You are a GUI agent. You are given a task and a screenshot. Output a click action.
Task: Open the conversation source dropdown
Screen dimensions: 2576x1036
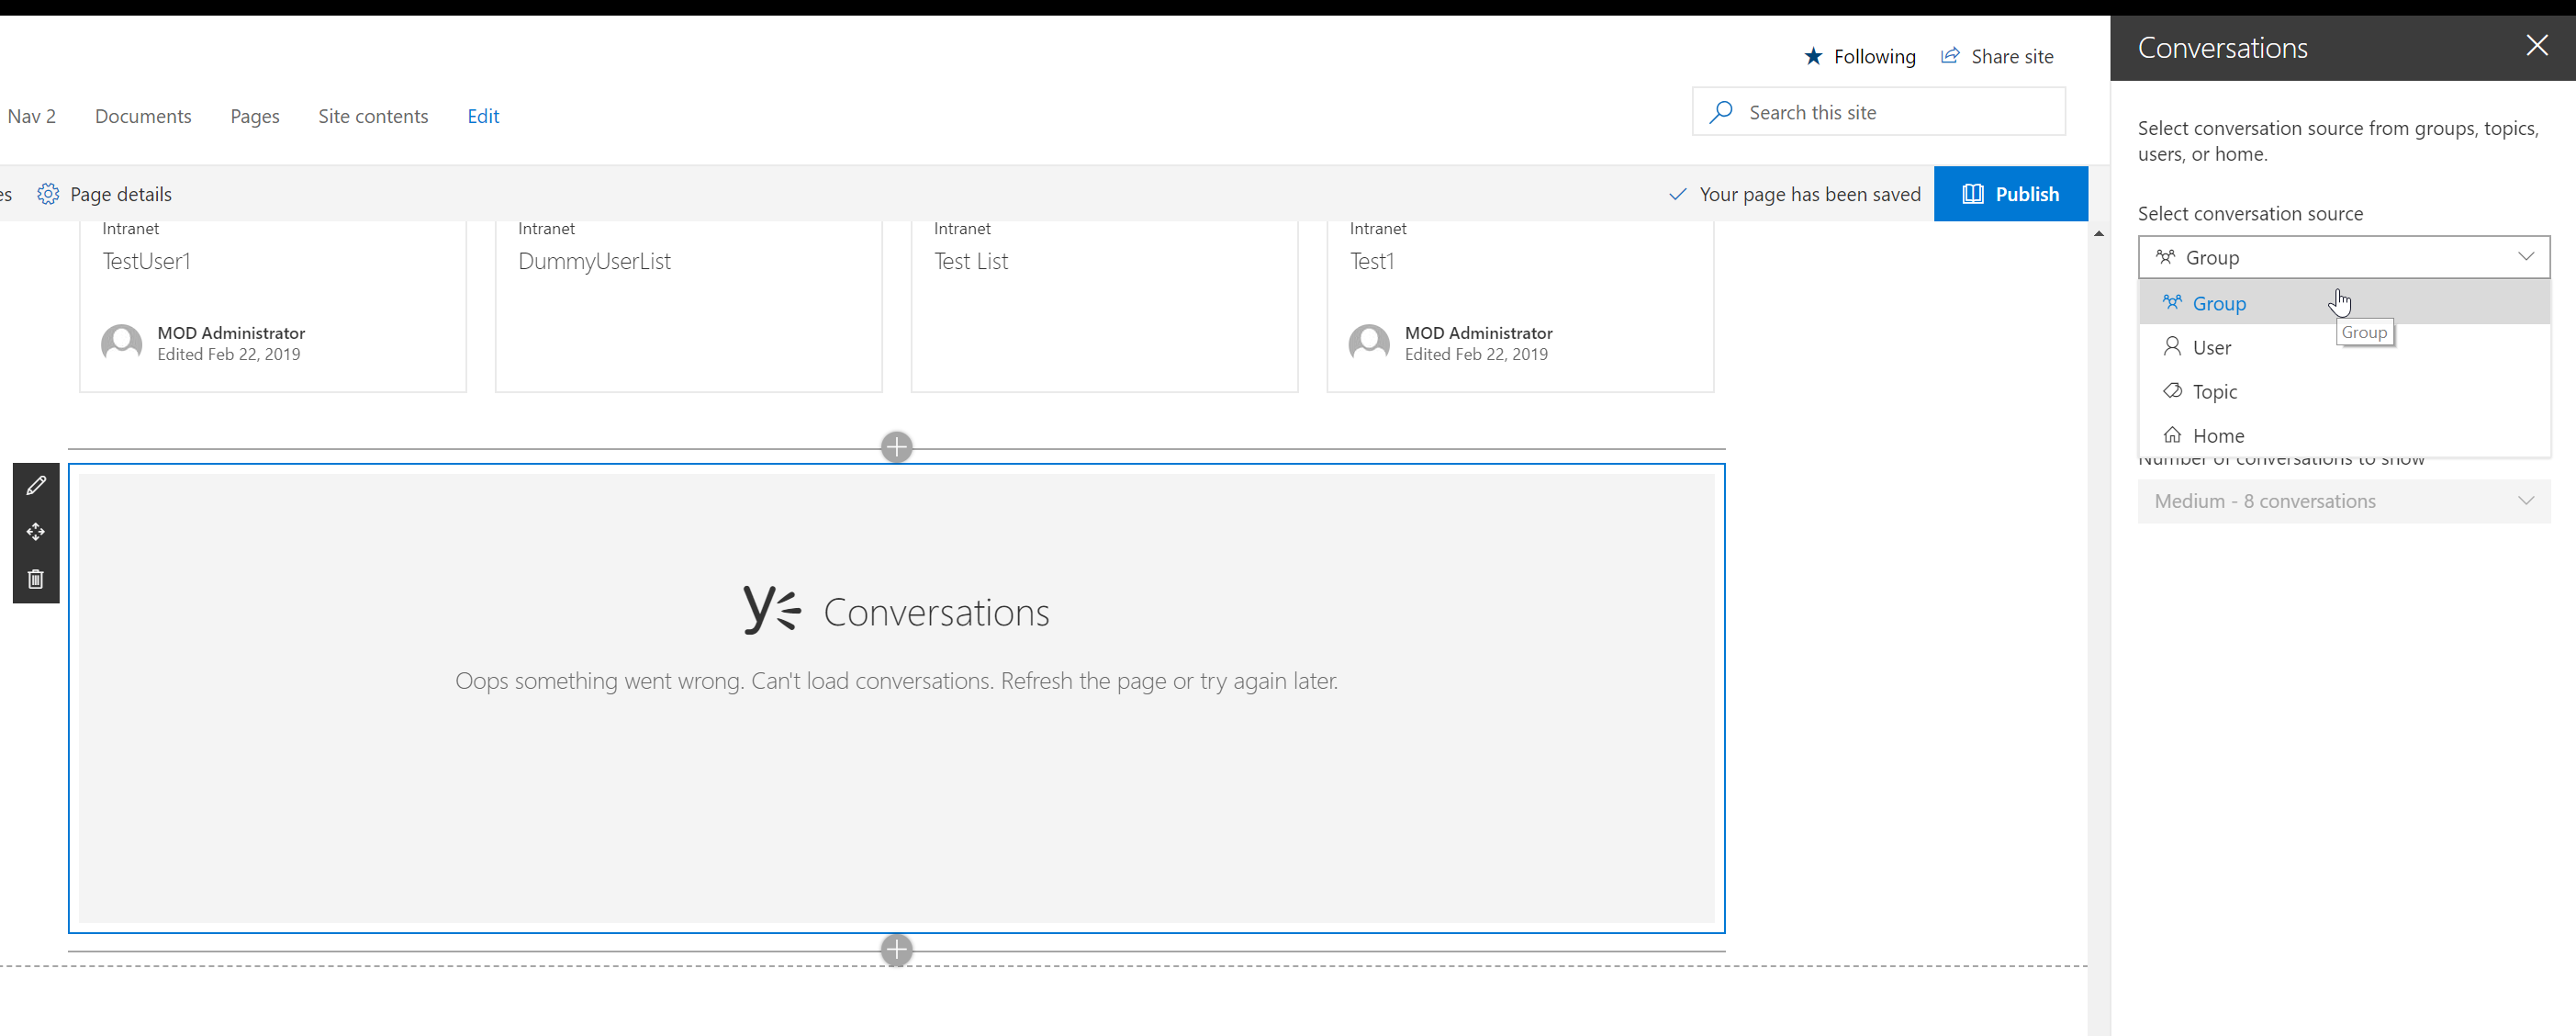2344,257
